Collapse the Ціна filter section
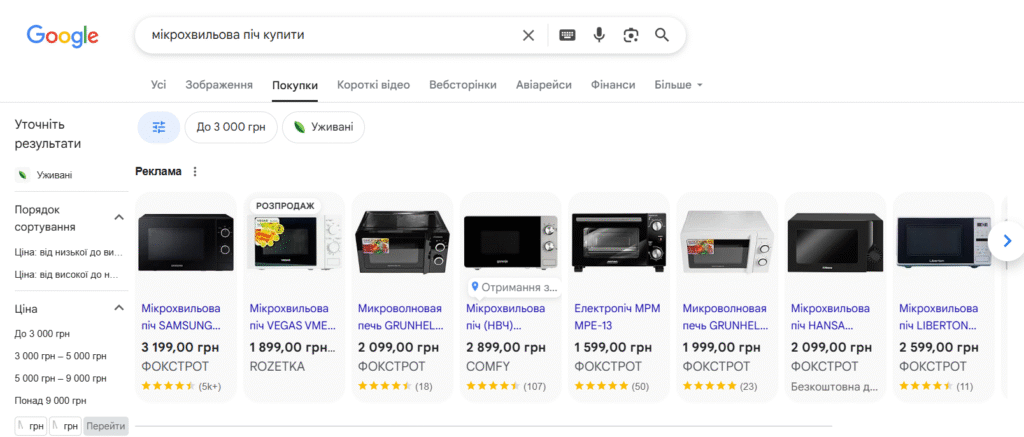 (x=118, y=309)
